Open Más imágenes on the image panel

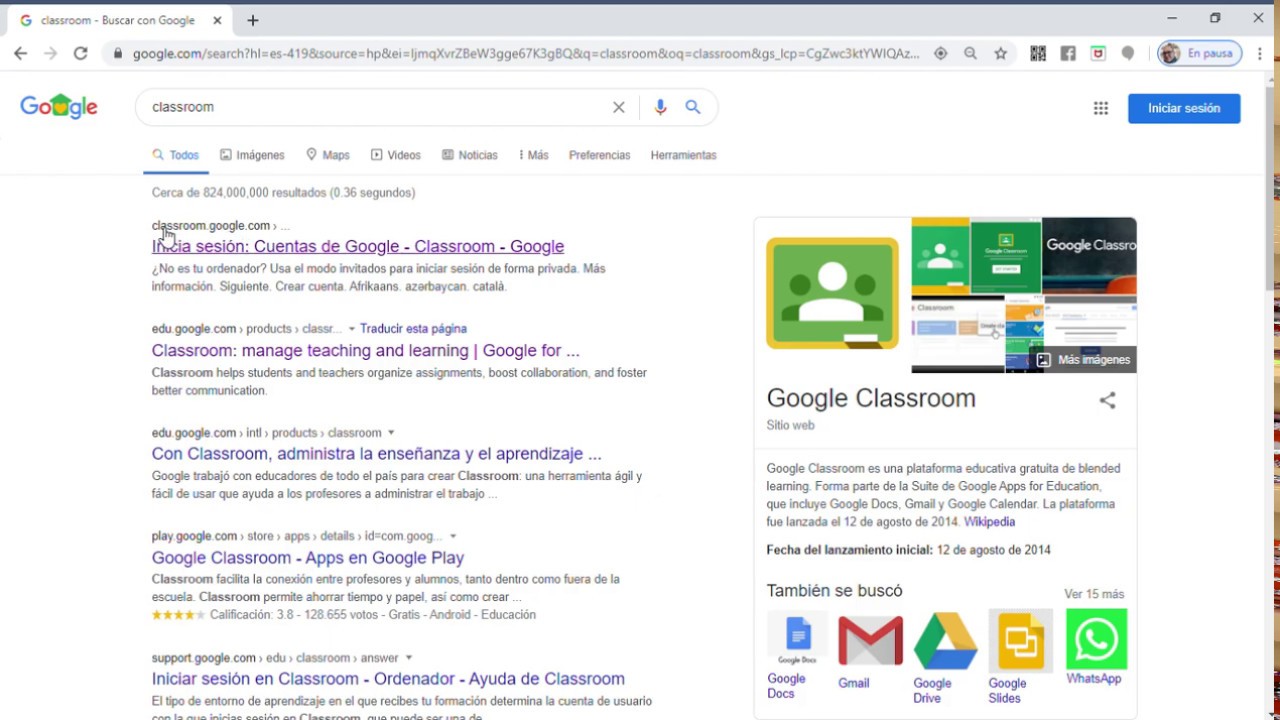pos(1083,360)
